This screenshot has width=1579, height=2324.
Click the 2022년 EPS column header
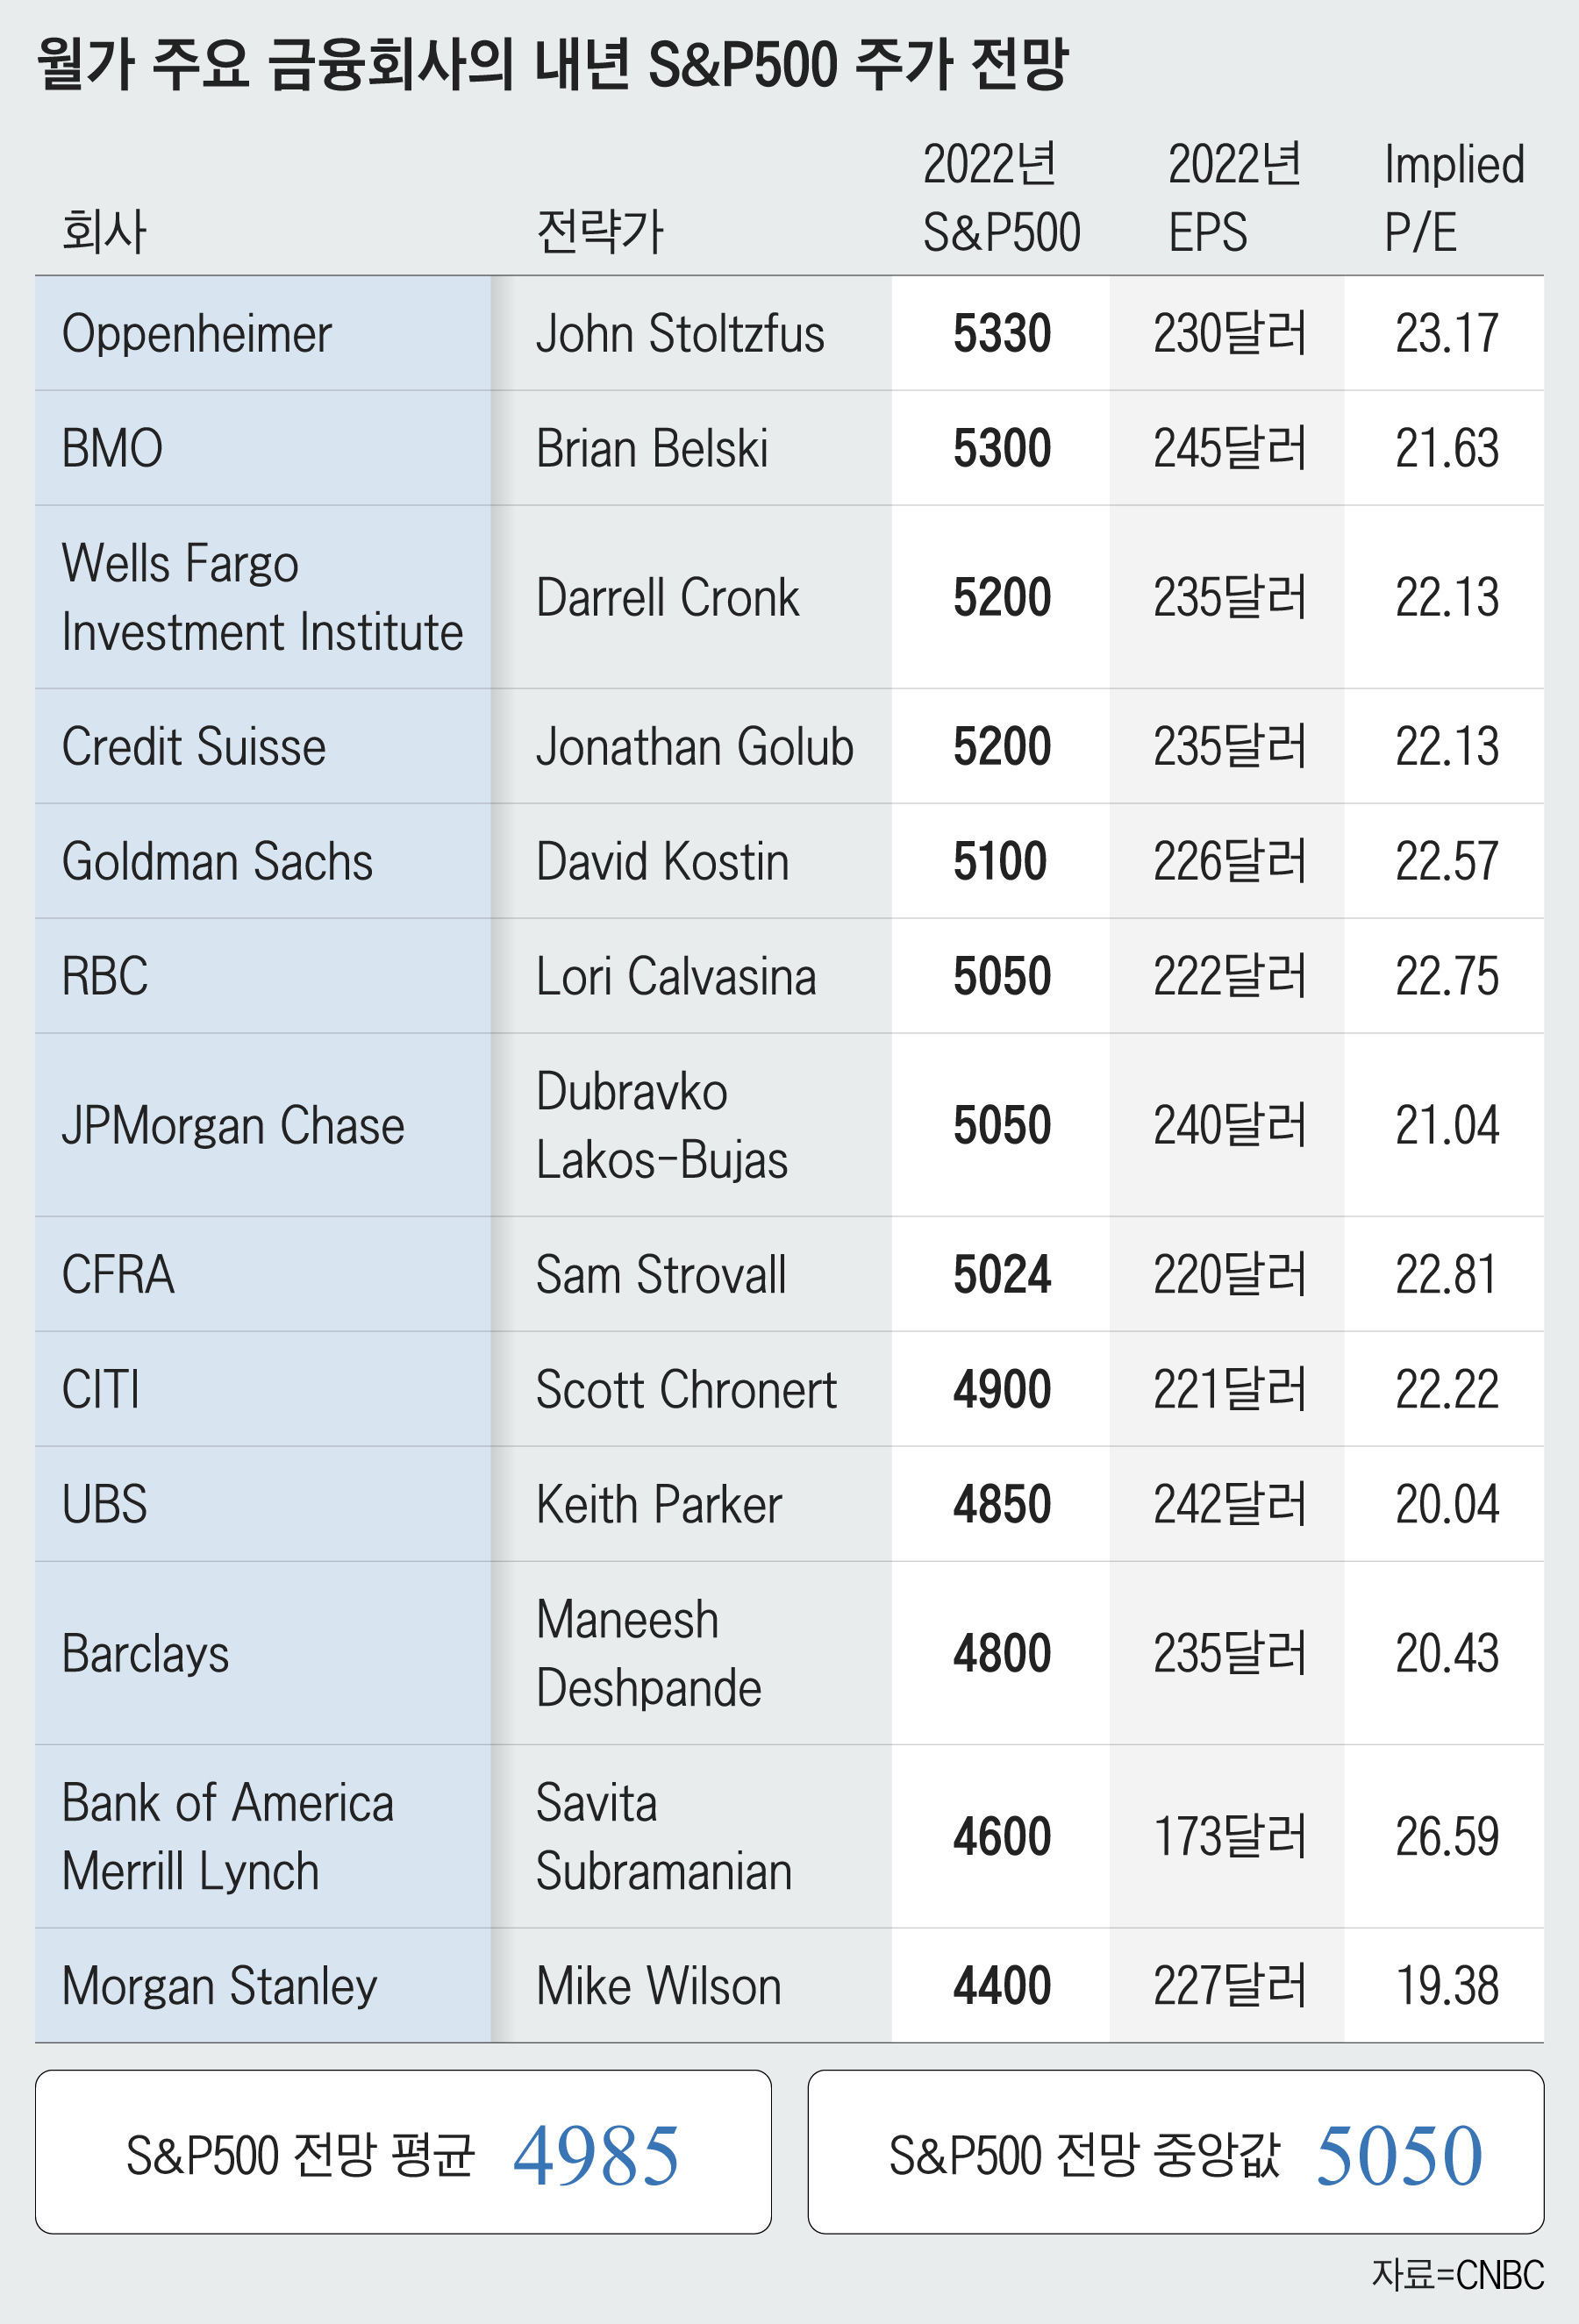pyautogui.click(x=1234, y=198)
